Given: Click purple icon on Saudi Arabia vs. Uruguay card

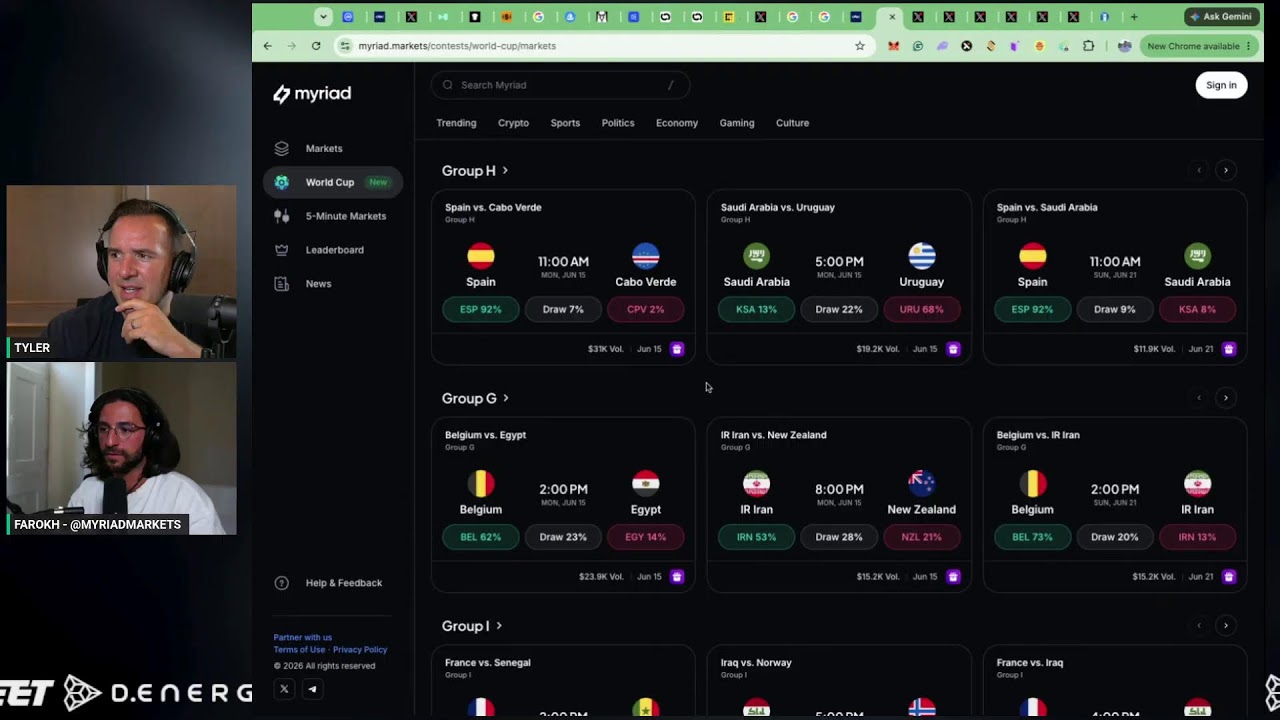Looking at the screenshot, I should 953,349.
